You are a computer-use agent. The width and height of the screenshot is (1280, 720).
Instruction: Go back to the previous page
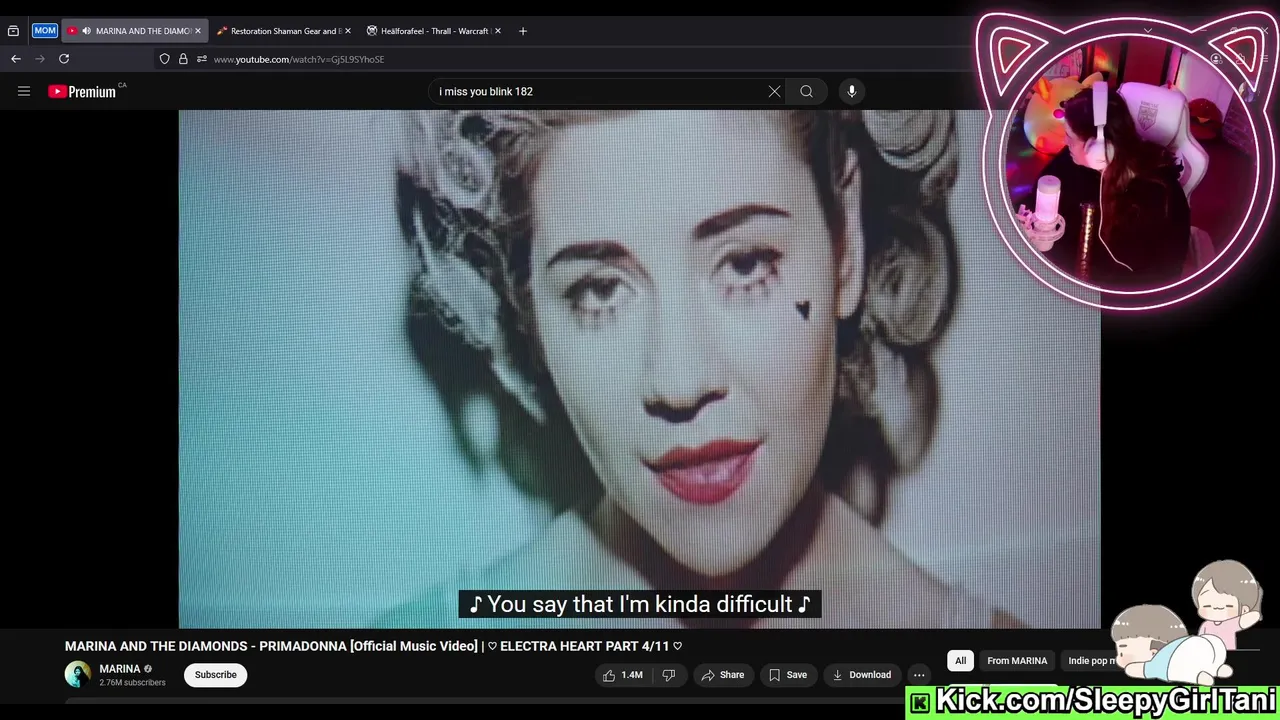tap(16, 59)
